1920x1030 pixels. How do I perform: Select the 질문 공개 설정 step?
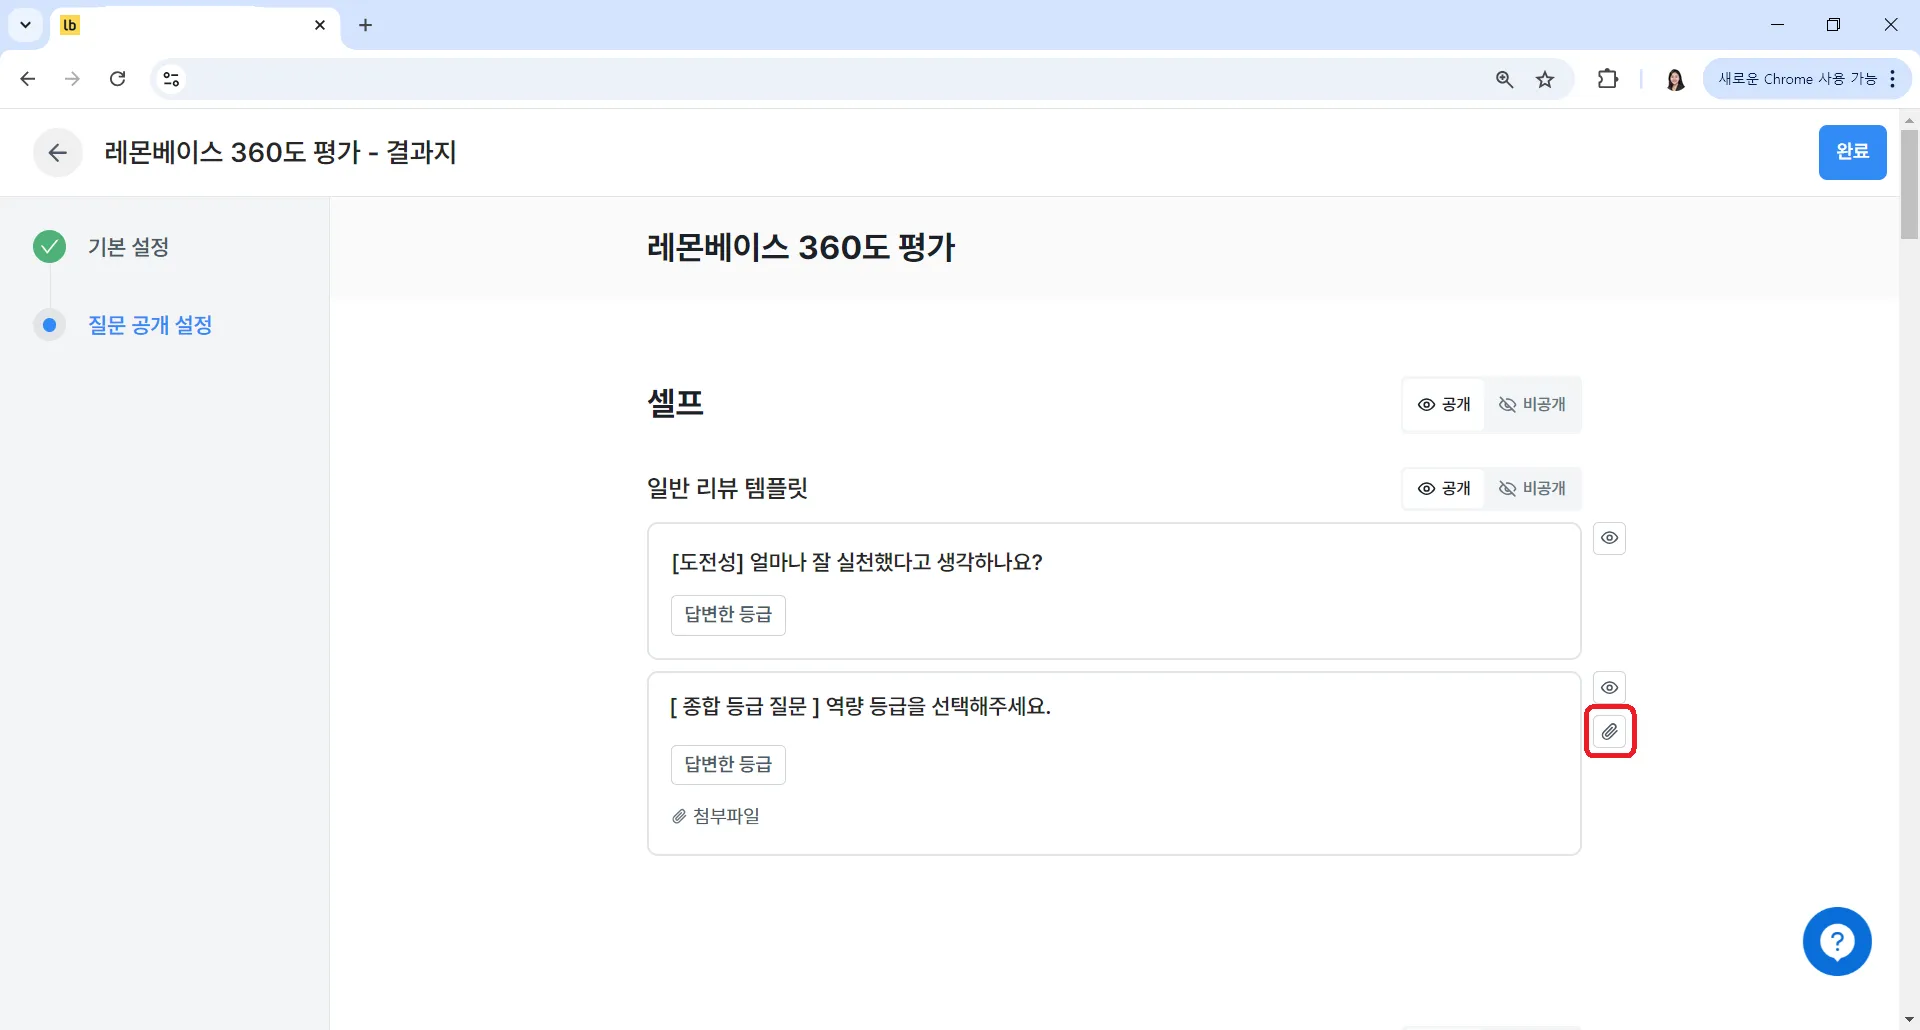[150, 325]
